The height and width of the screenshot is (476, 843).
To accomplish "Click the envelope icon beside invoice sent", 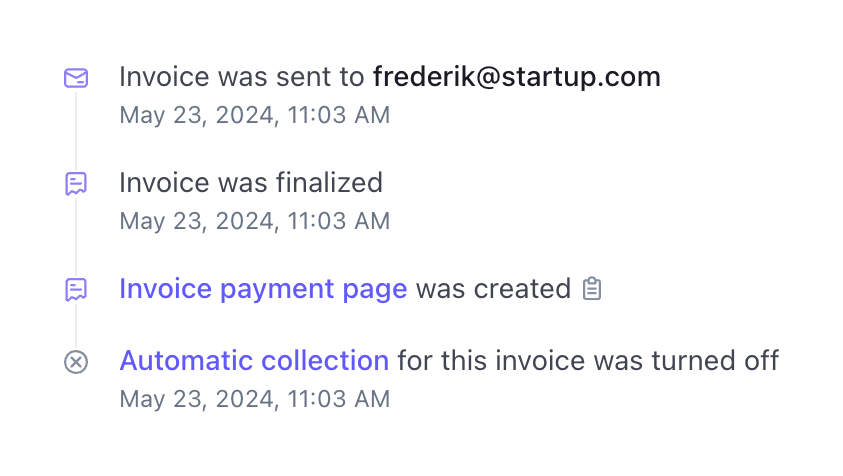I will point(76,78).
